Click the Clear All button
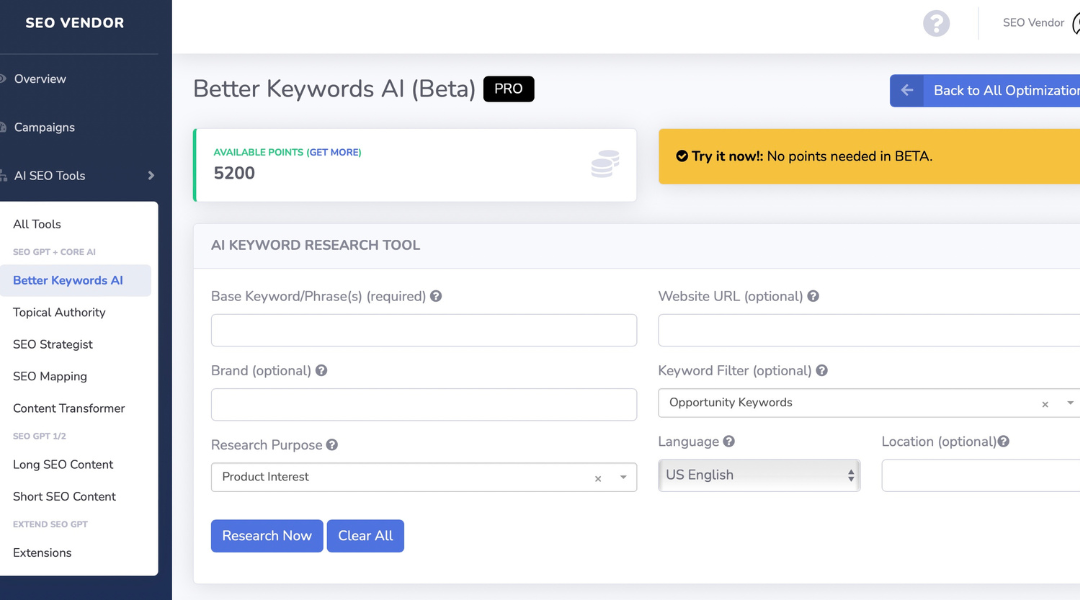The width and height of the screenshot is (1080, 600). click(x=365, y=536)
